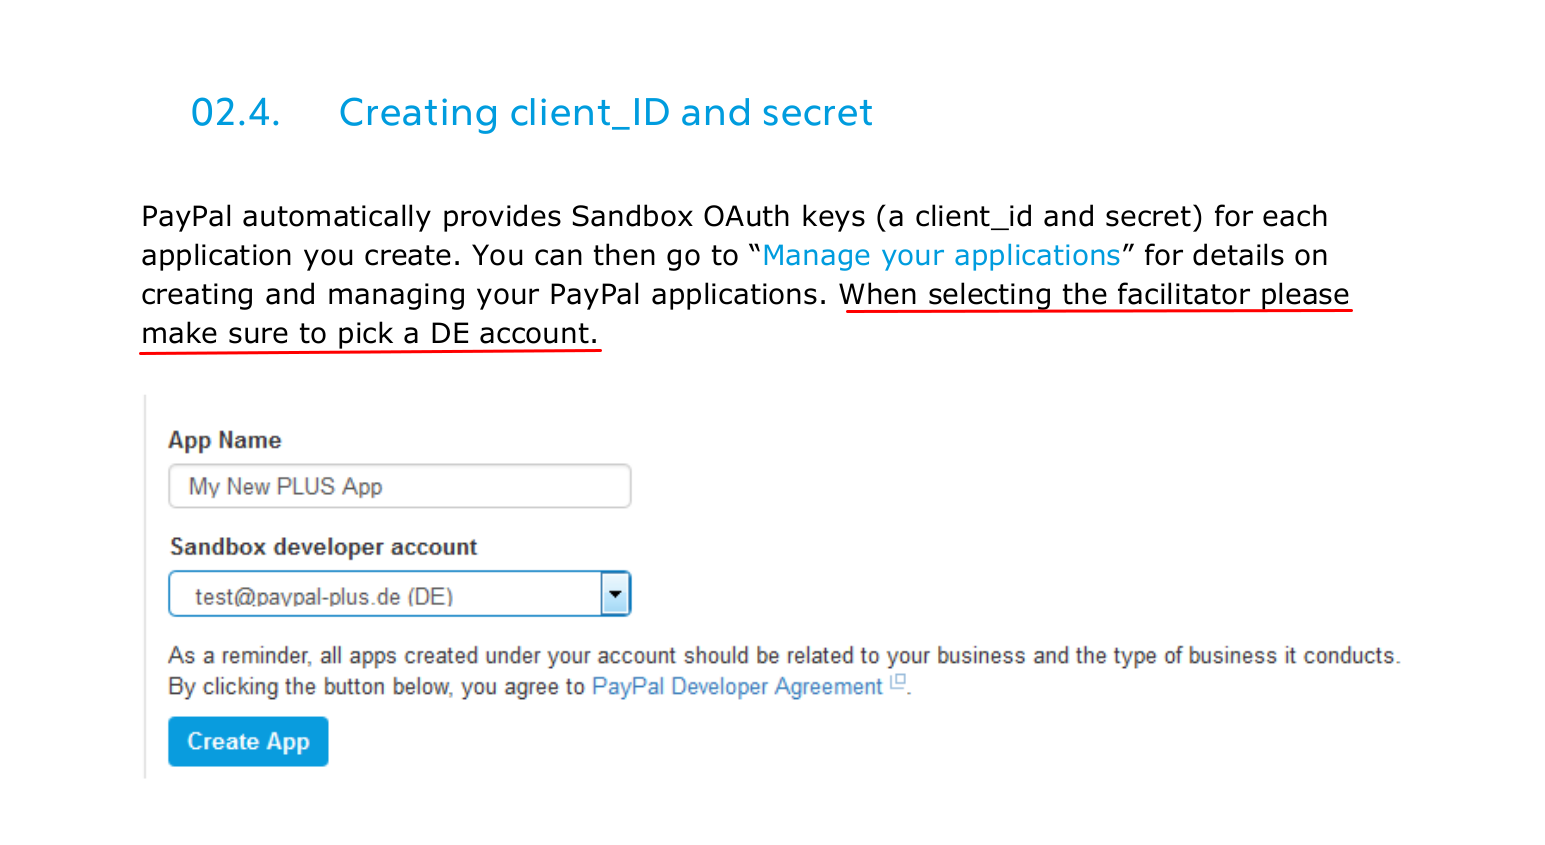The width and height of the screenshot is (1545, 845).
Task: Open the "Manage your applications" link
Action: 941,256
